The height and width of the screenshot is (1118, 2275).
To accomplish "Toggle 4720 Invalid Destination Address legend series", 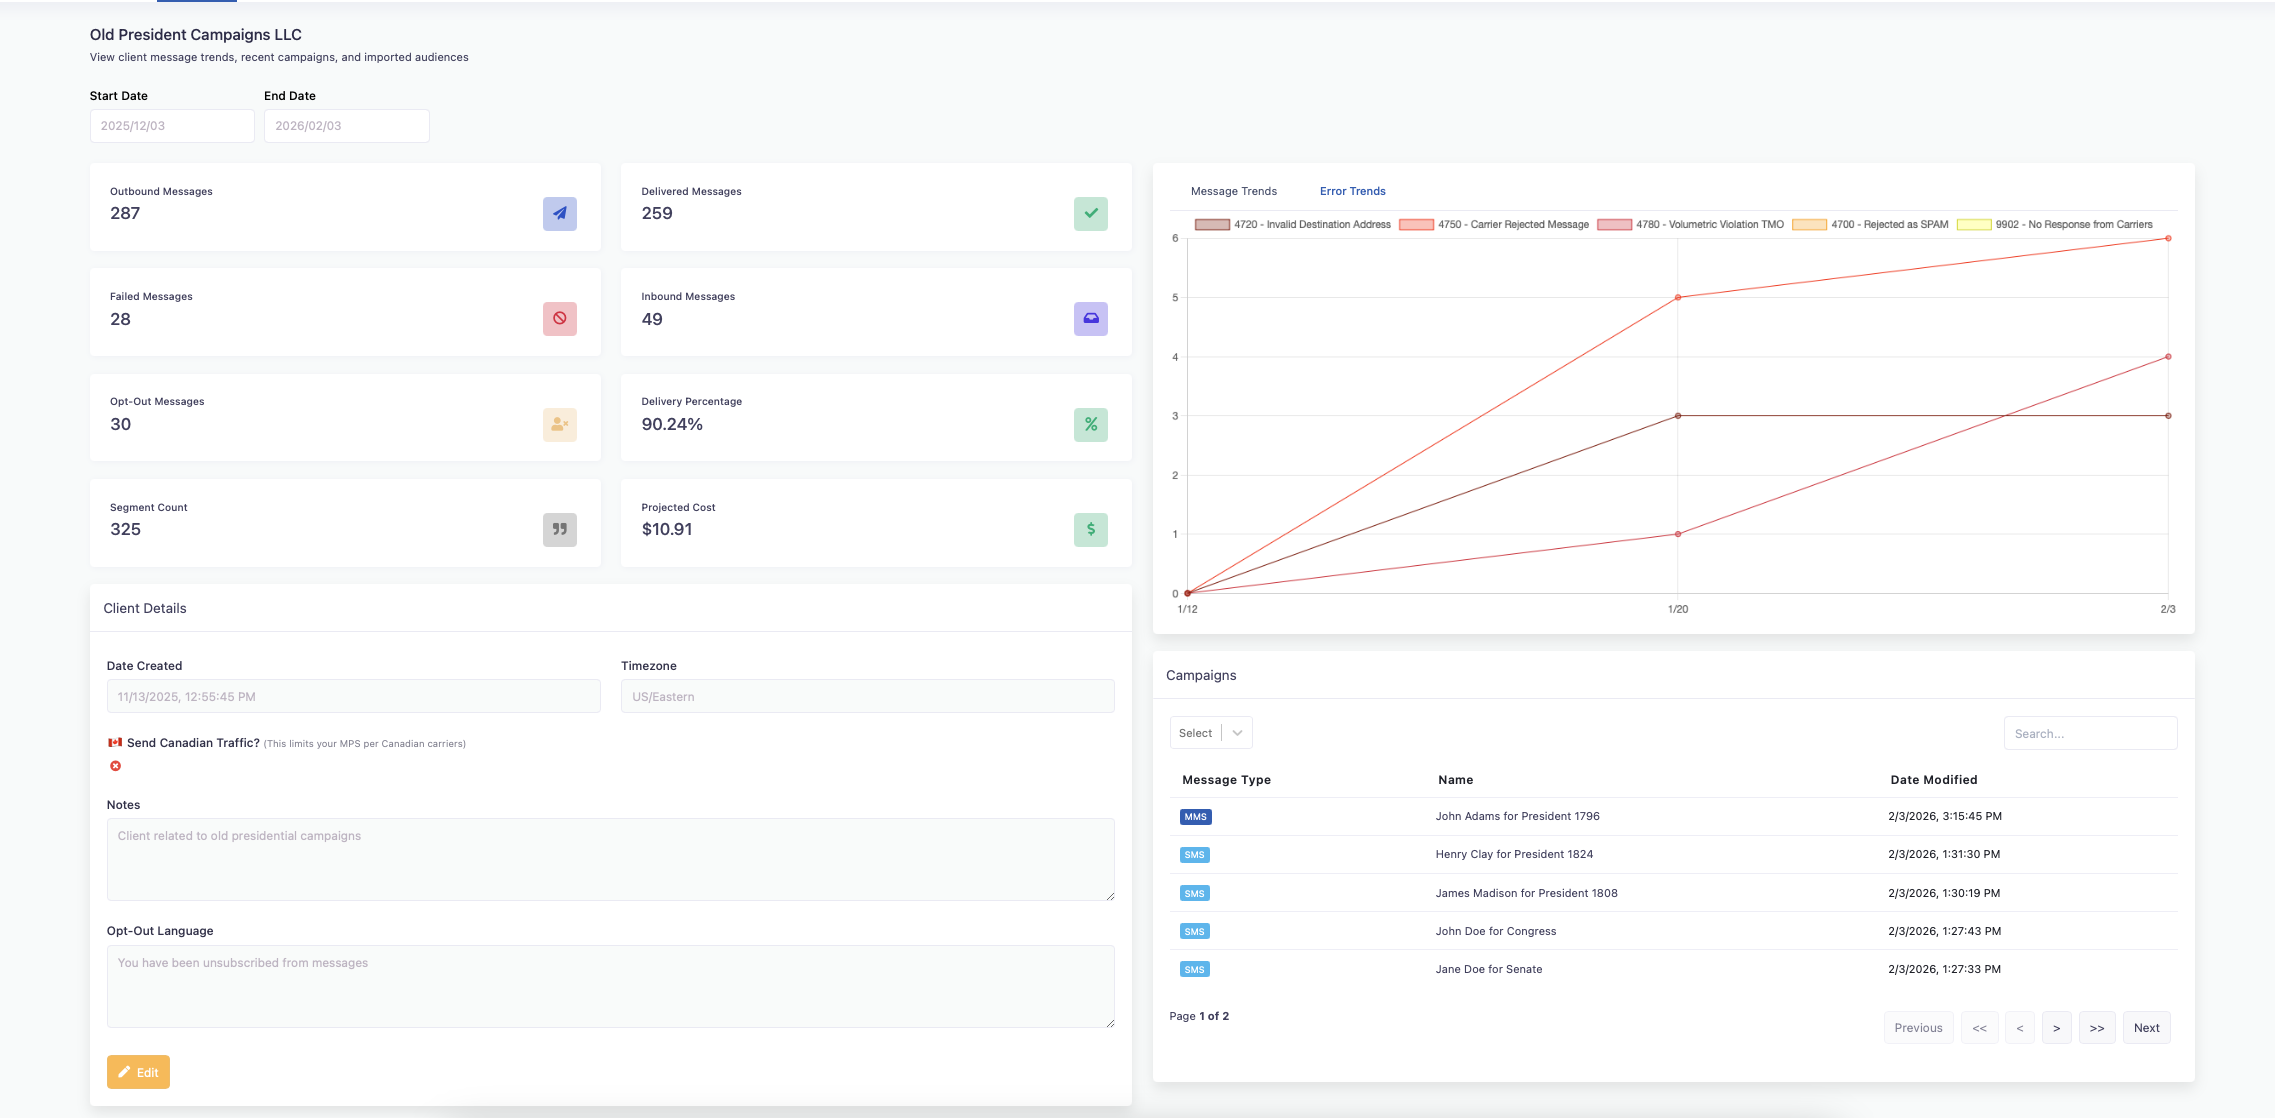I will (x=1292, y=225).
